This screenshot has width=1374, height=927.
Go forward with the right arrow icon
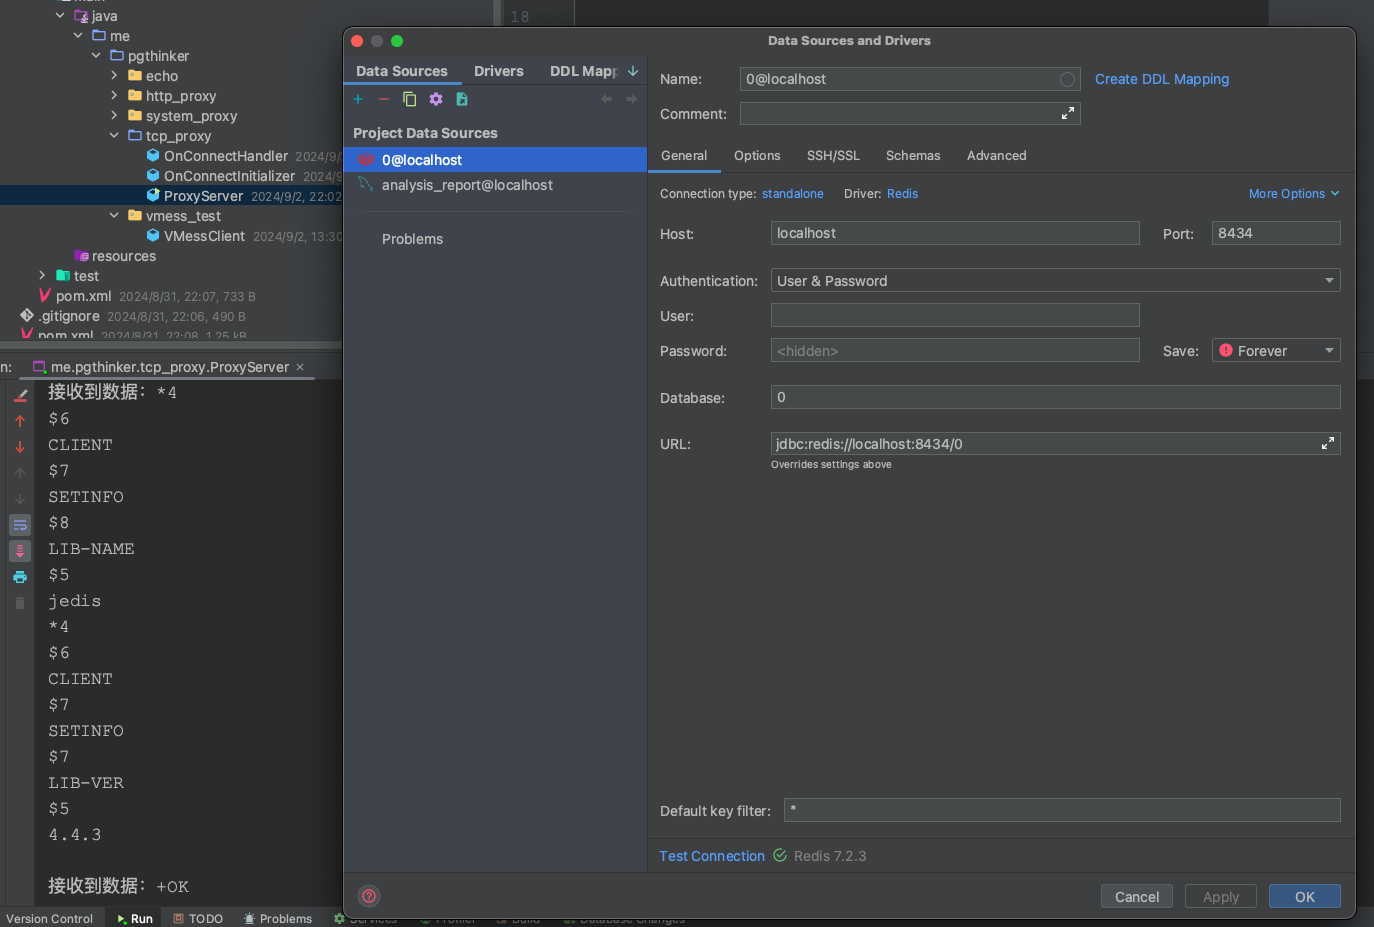[631, 99]
